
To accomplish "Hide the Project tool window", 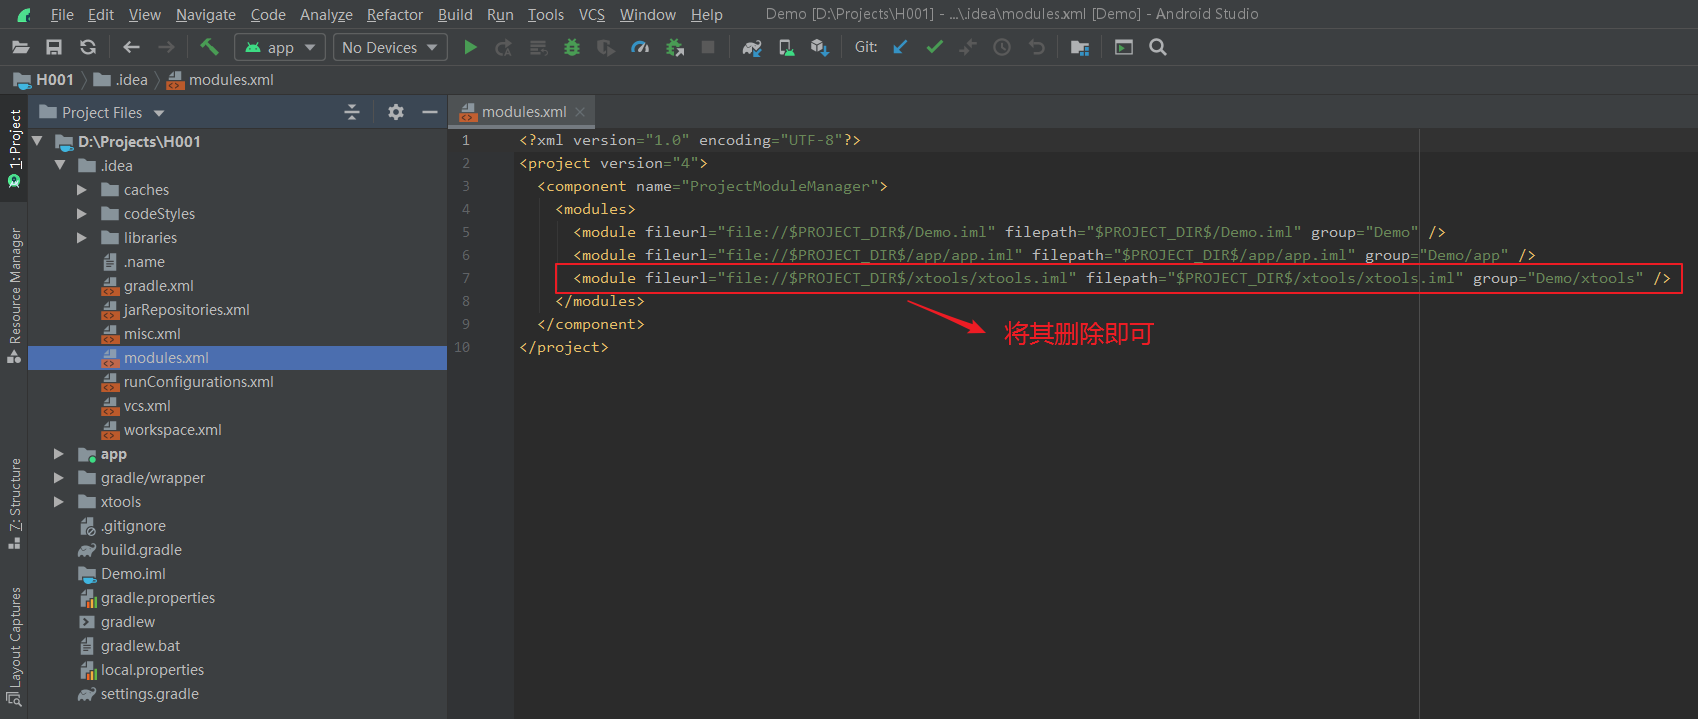I will (x=430, y=112).
